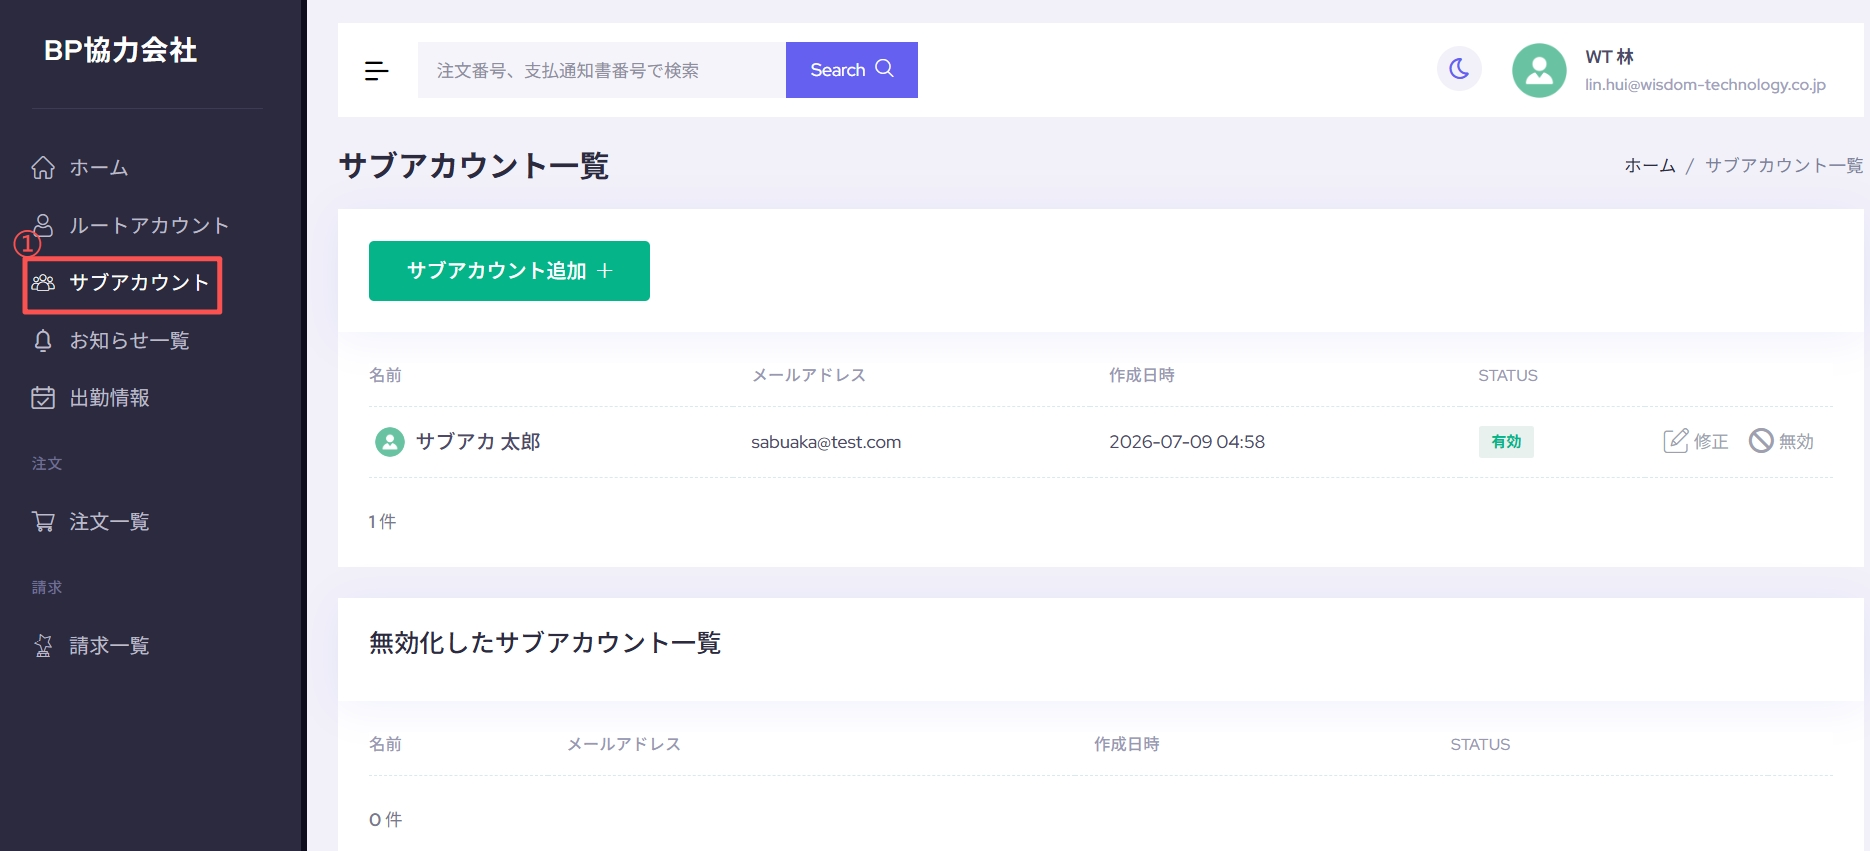Viewport: 1870px width, 851px height.
Task: Click the plus icon on add button
Action: (604, 271)
